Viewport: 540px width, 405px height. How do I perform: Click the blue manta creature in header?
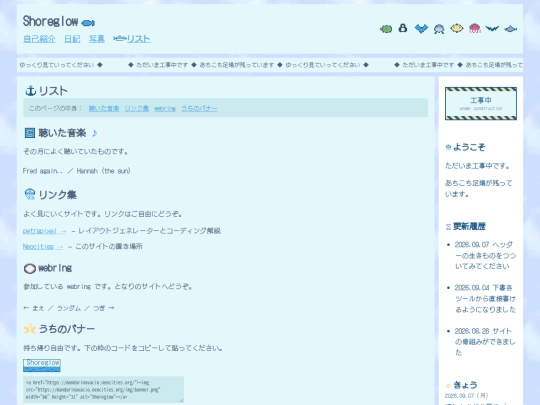click(x=421, y=29)
